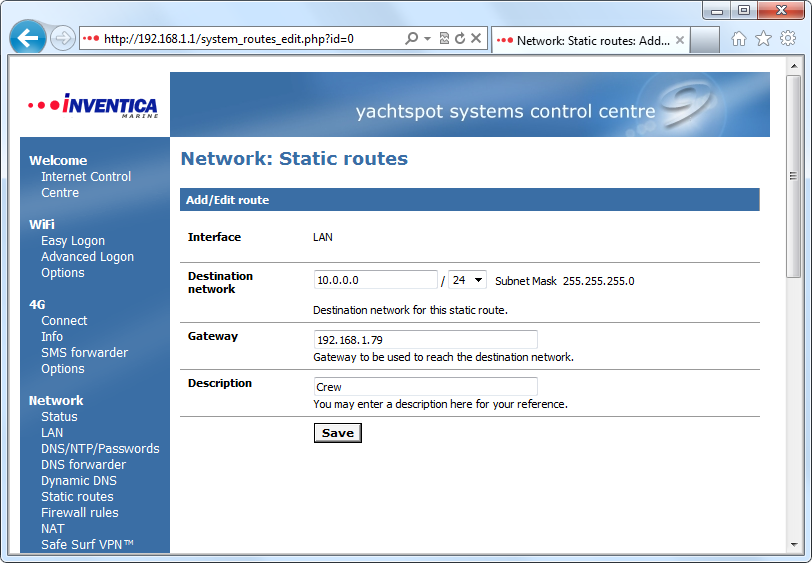The image size is (812, 563).
Task: Minimize the browser window
Action: (x=717, y=10)
